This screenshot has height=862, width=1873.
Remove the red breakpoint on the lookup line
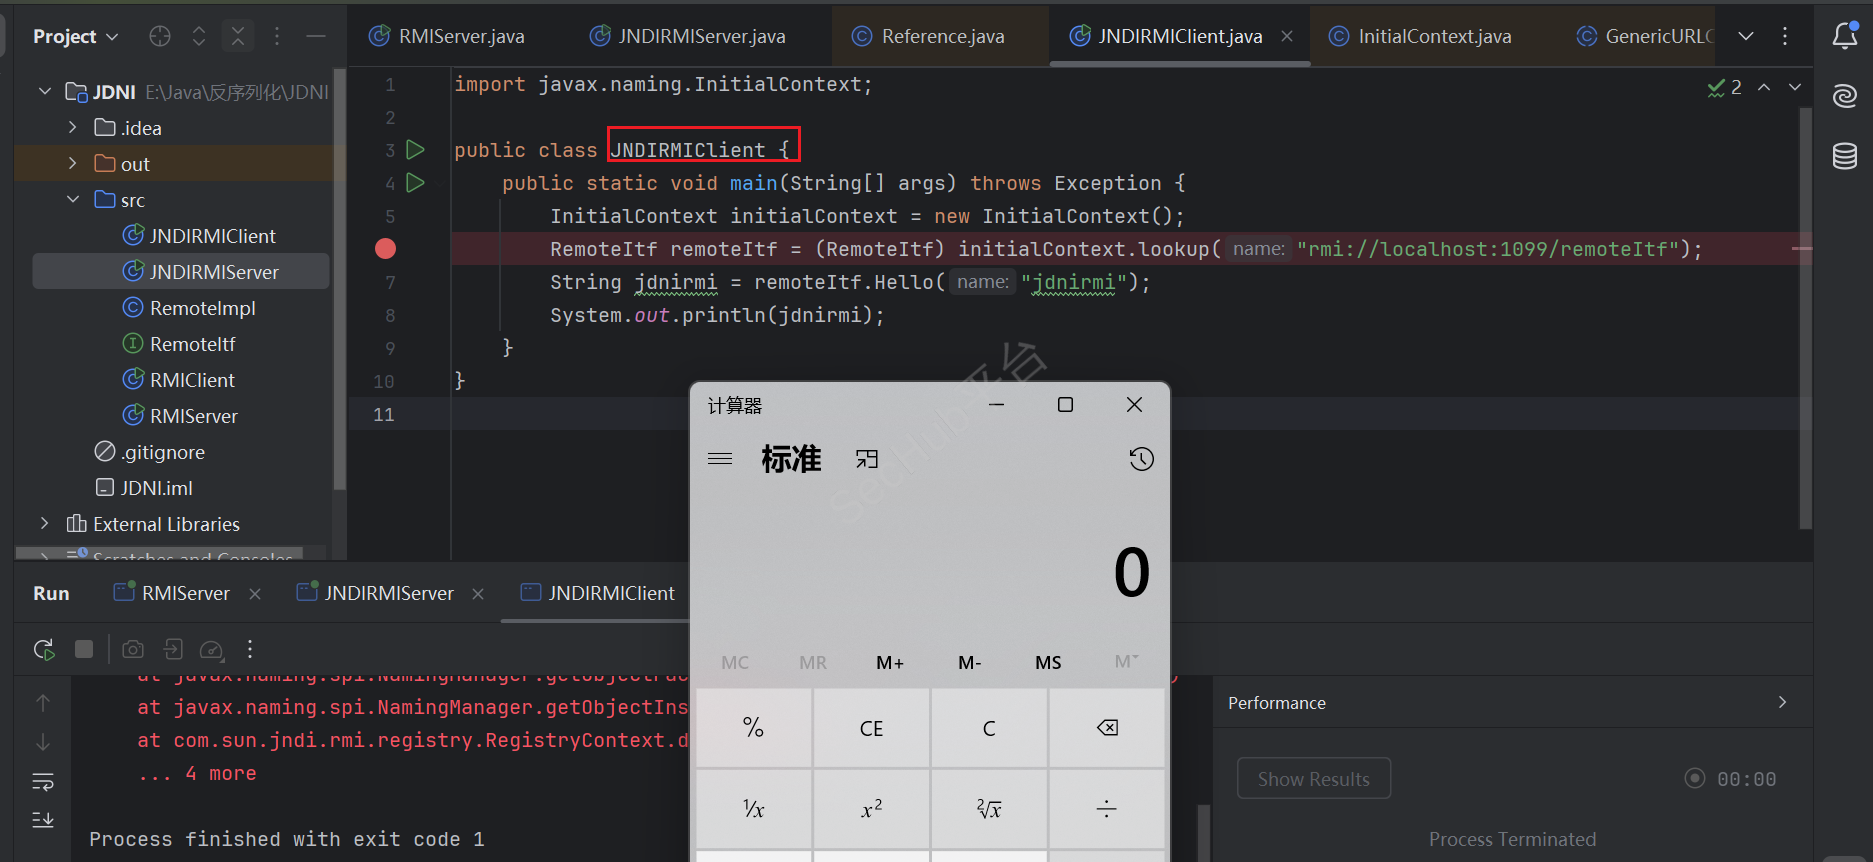[x=385, y=249]
